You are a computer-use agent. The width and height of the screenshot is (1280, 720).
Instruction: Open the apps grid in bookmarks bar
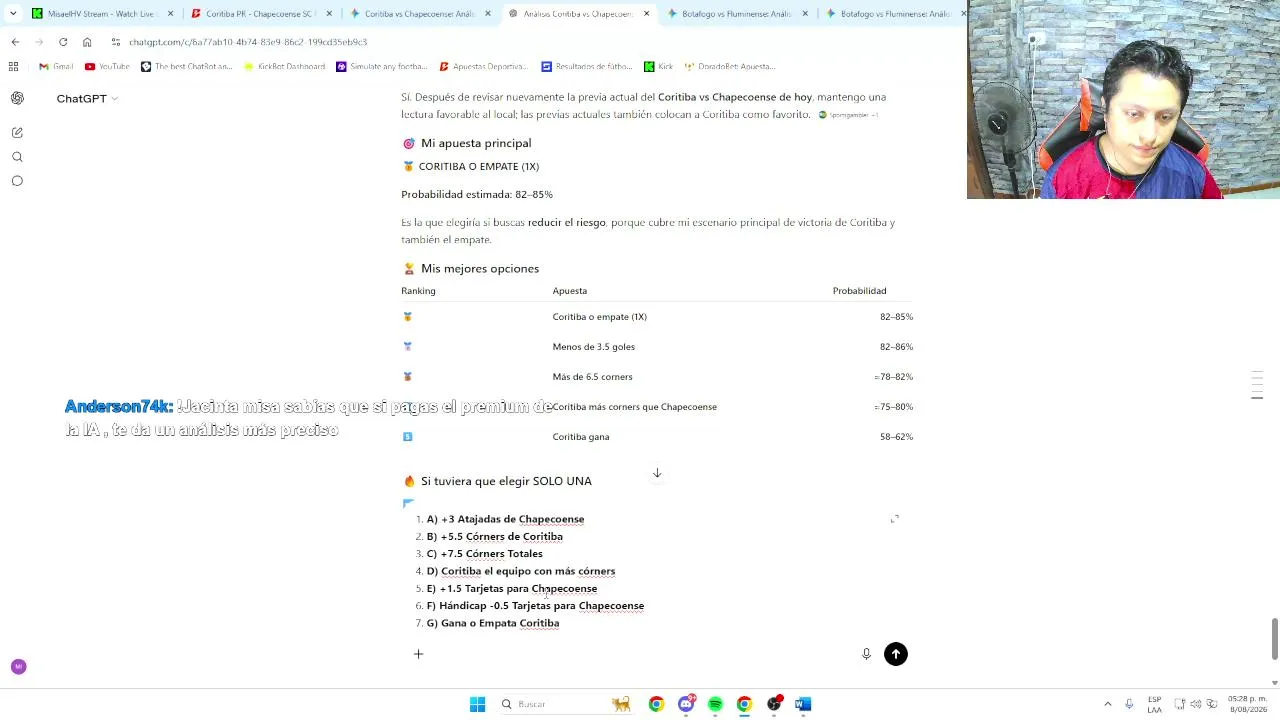pos(13,66)
